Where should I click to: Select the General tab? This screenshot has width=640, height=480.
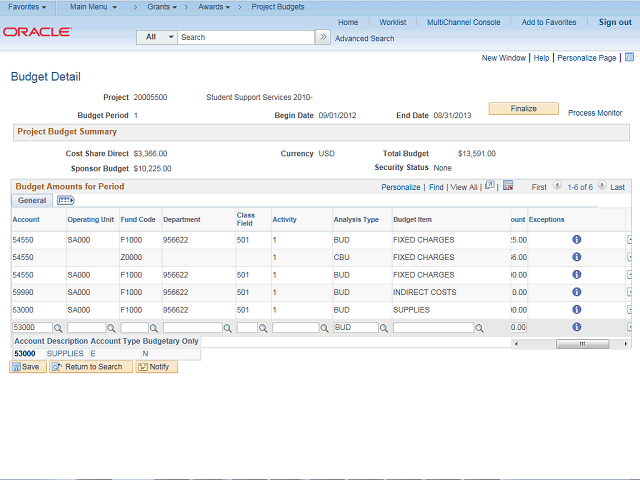[32, 200]
